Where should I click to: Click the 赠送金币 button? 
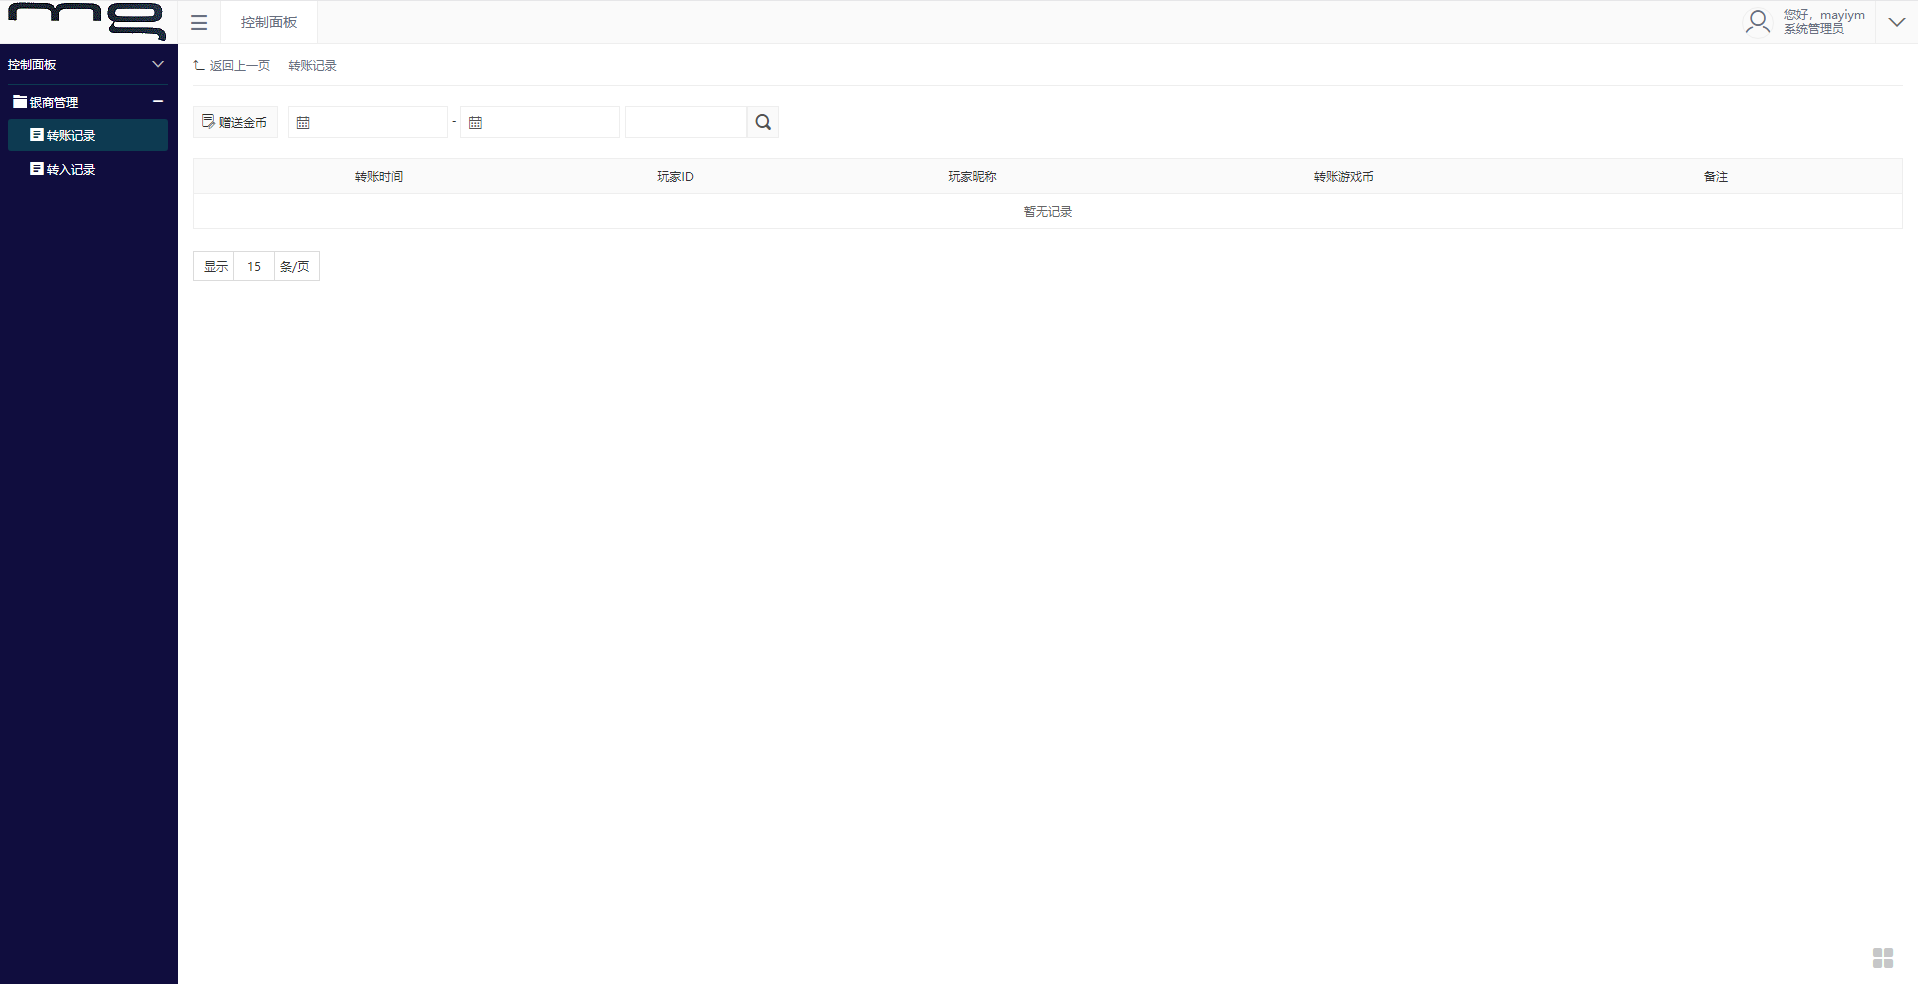pyautogui.click(x=235, y=122)
